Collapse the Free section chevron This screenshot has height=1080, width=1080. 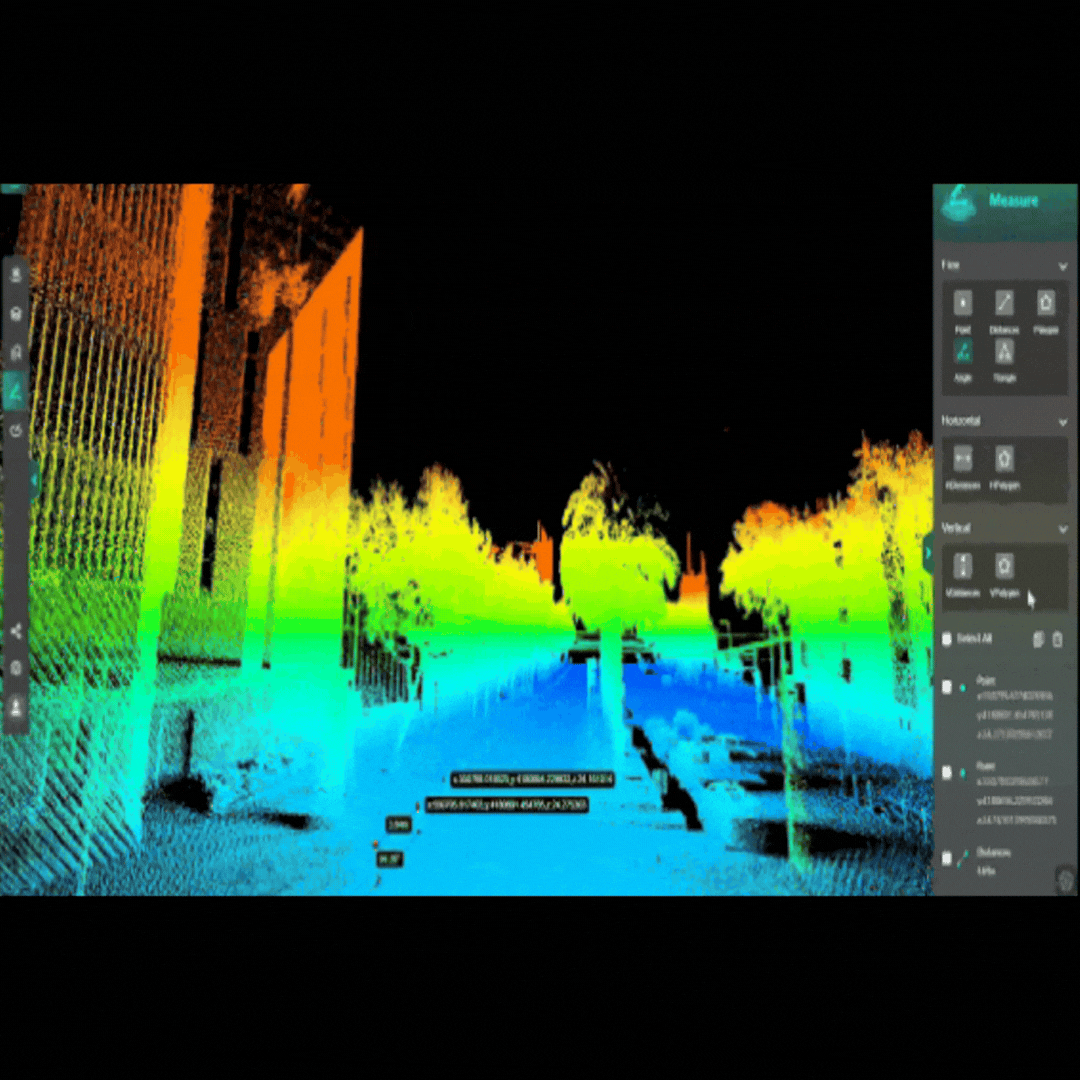tap(1062, 266)
